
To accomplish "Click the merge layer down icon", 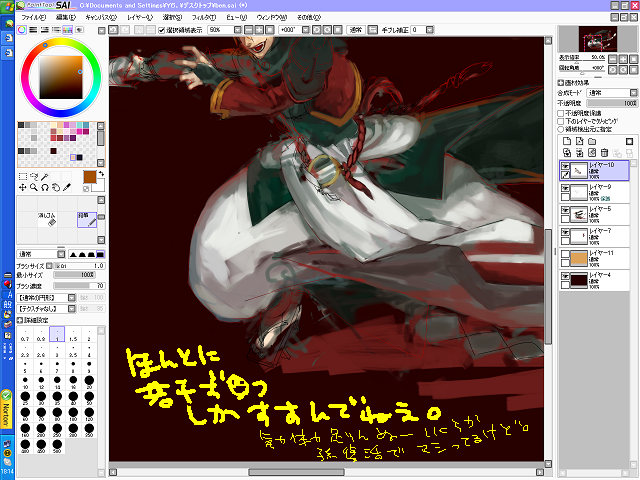I will coord(579,153).
